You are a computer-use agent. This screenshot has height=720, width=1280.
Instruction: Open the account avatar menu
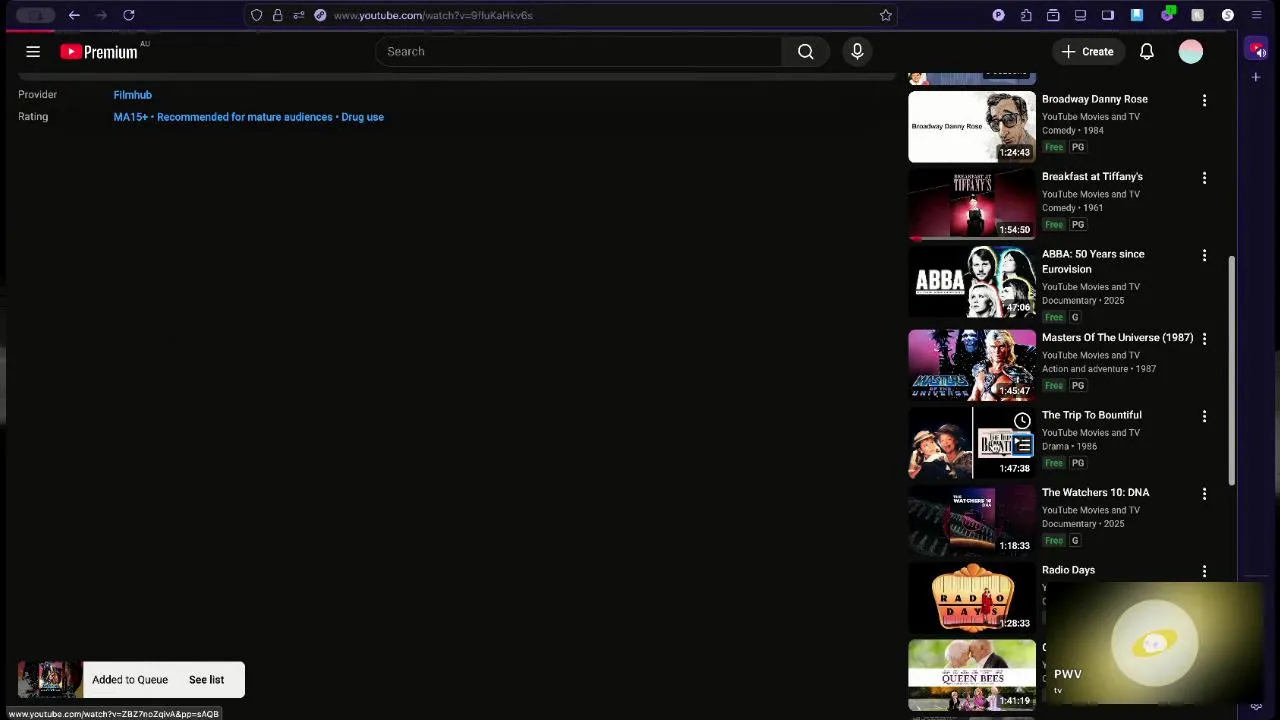[x=1190, y=52]
